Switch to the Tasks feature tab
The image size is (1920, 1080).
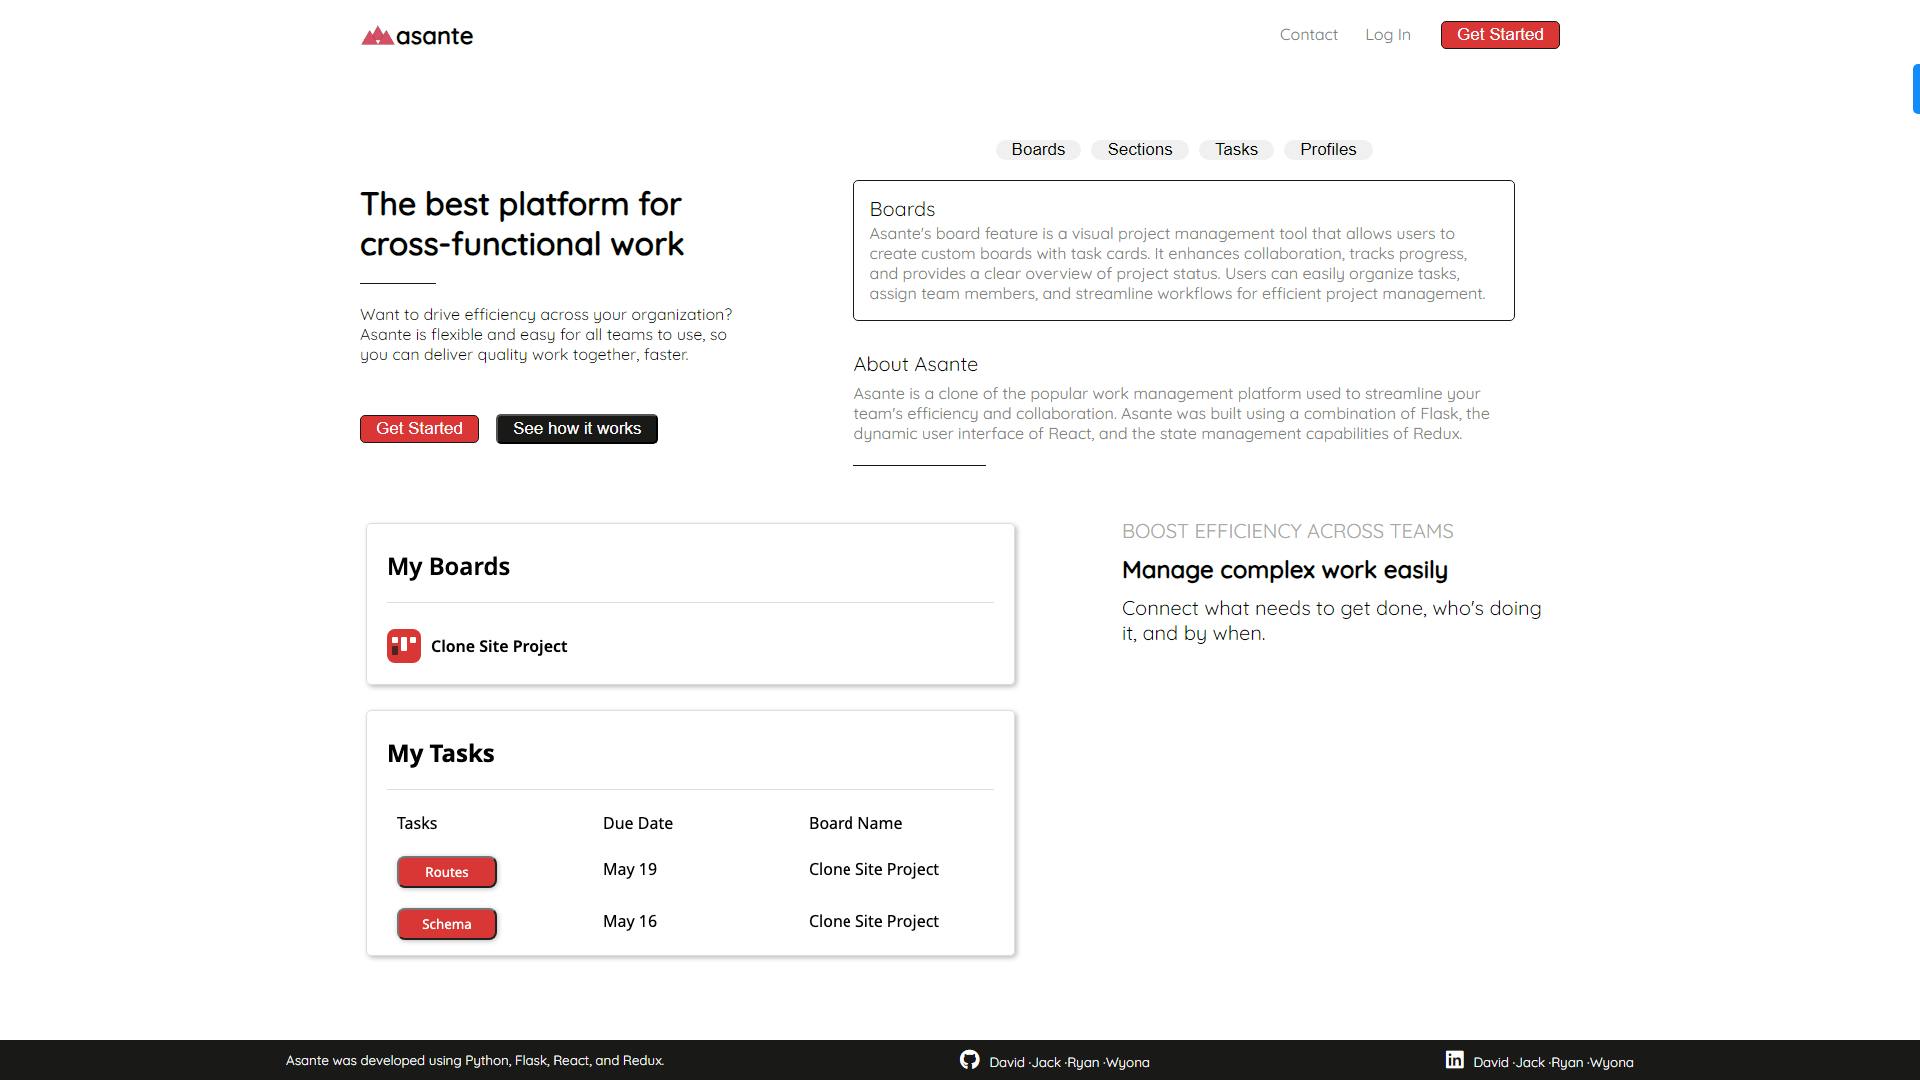[1236, 150]
